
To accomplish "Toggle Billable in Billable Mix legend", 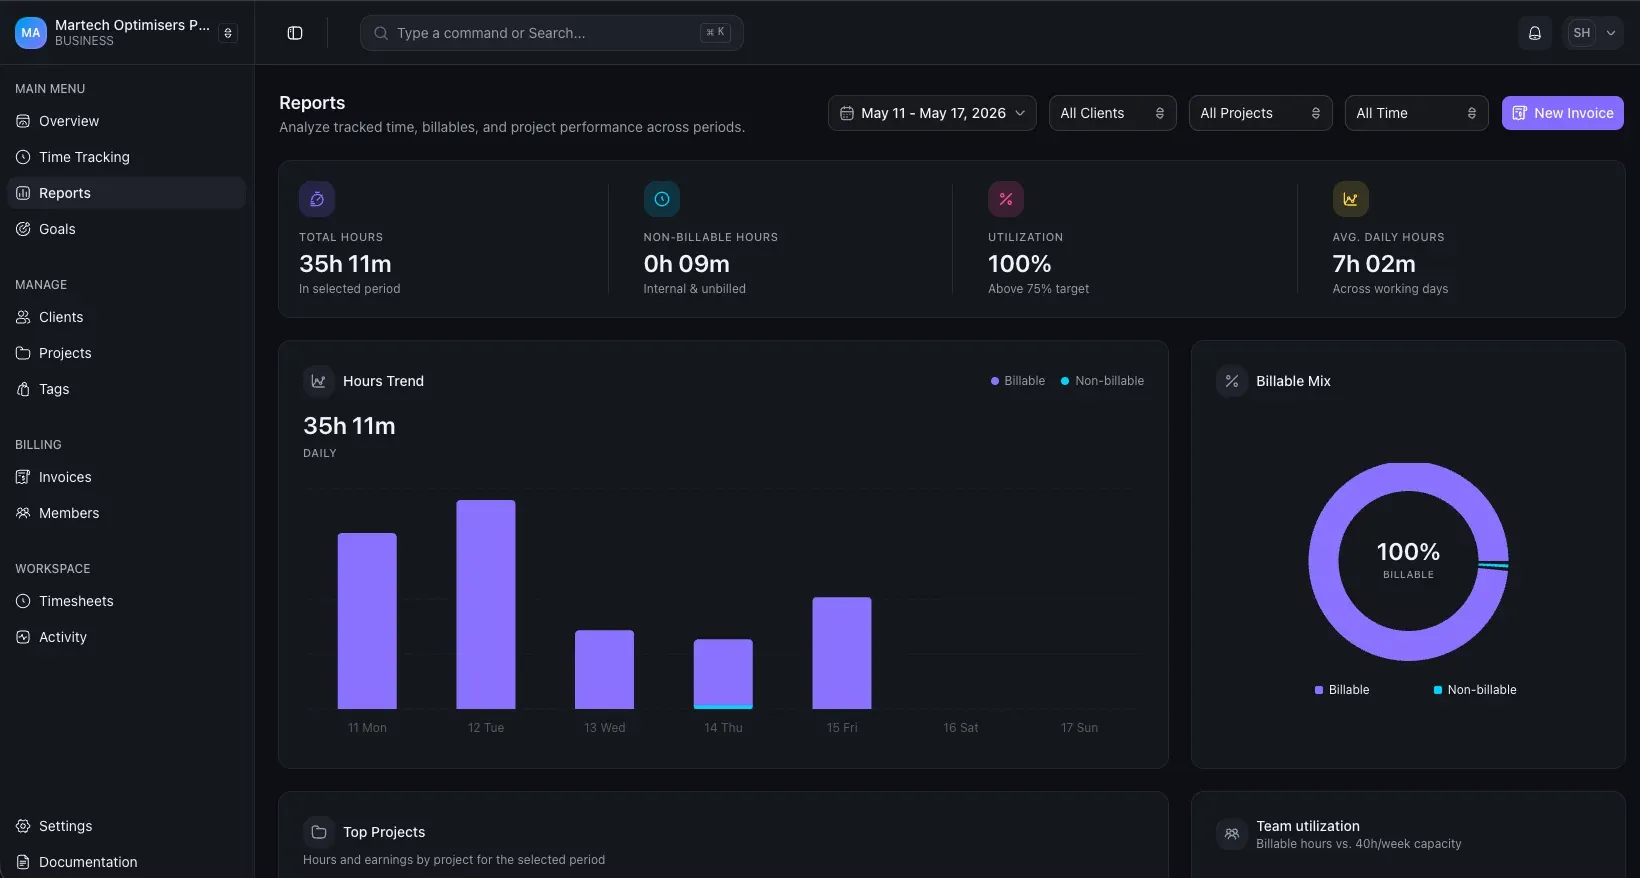I will (x=1342, y=690).
